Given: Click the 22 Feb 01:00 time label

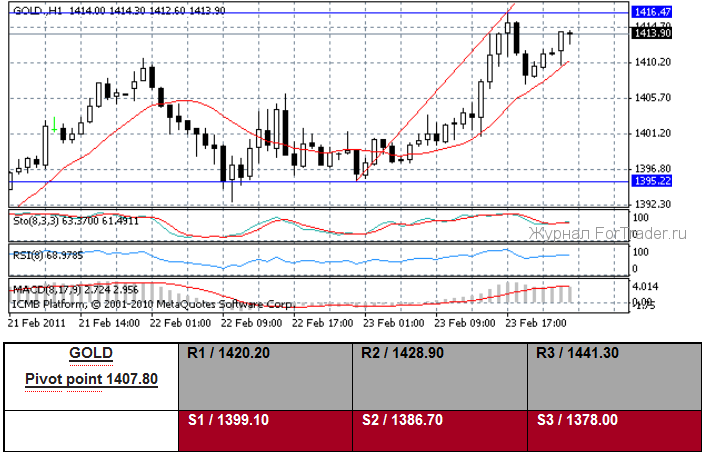Looking at the screenshot, I should pyautogui.click(x=180, y=323).
